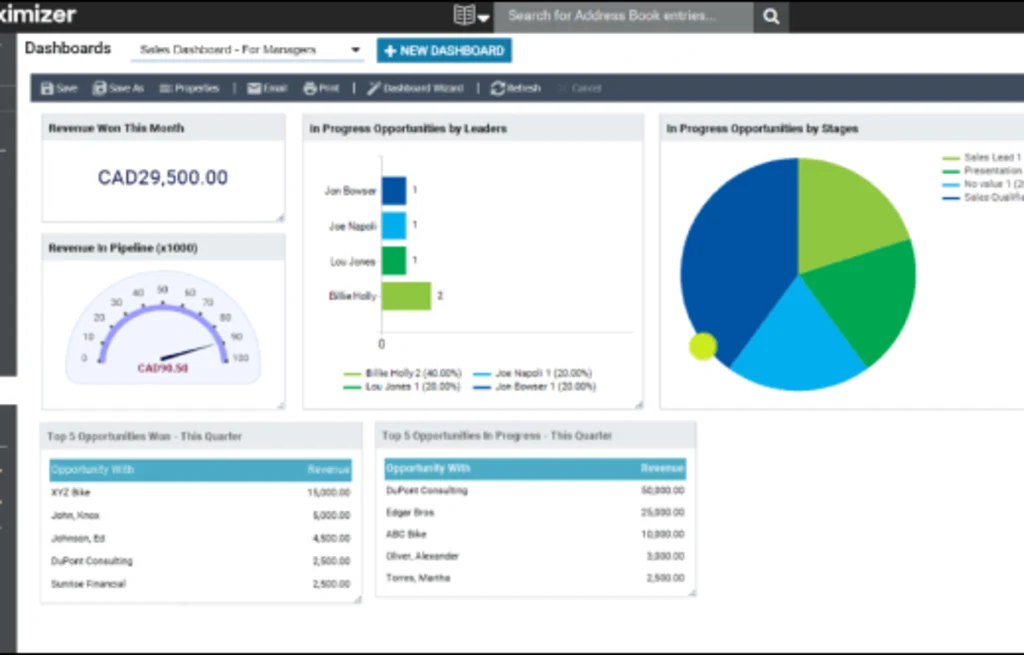Select the XYZ Bike row

tap(200, 492)
